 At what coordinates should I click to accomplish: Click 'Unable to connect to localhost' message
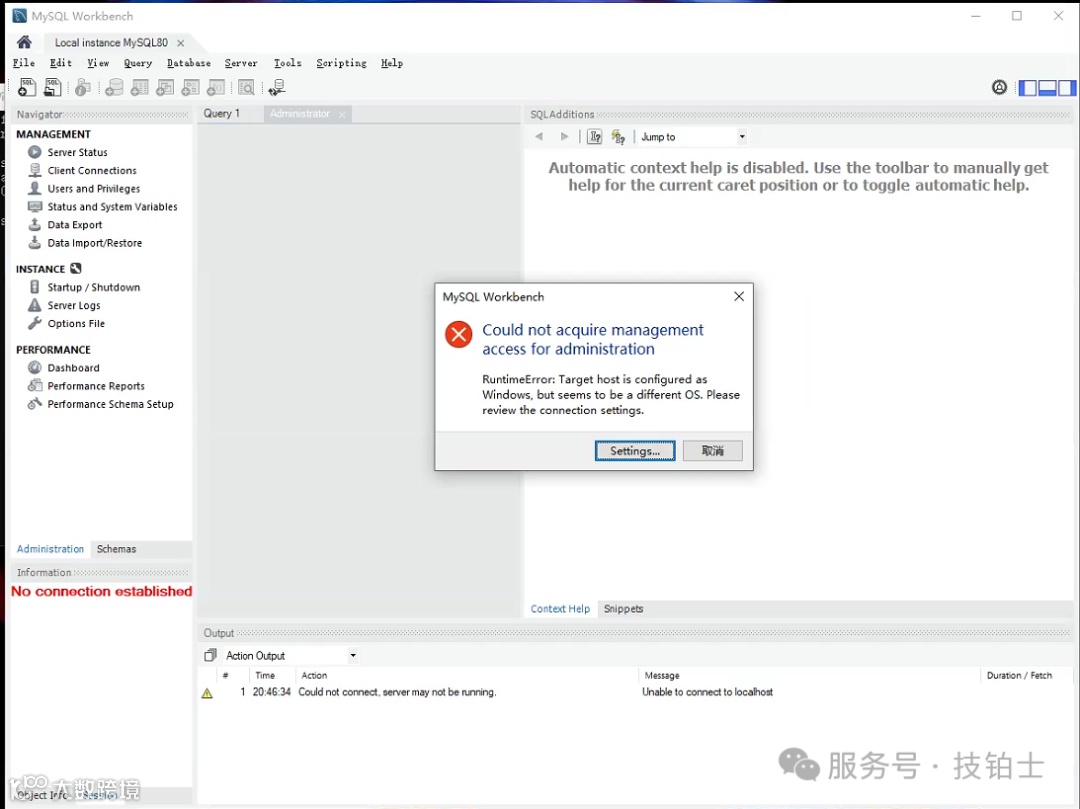click(x=707, y=692)
